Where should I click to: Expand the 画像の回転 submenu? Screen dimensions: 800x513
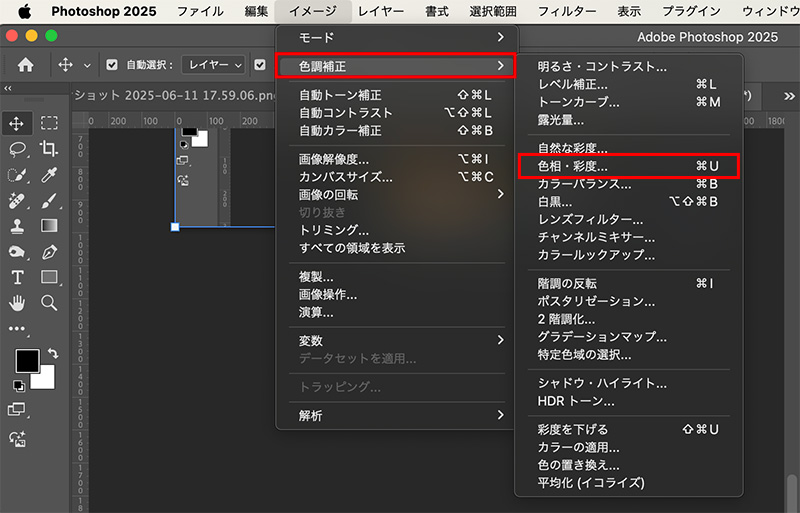pos(397,194)
